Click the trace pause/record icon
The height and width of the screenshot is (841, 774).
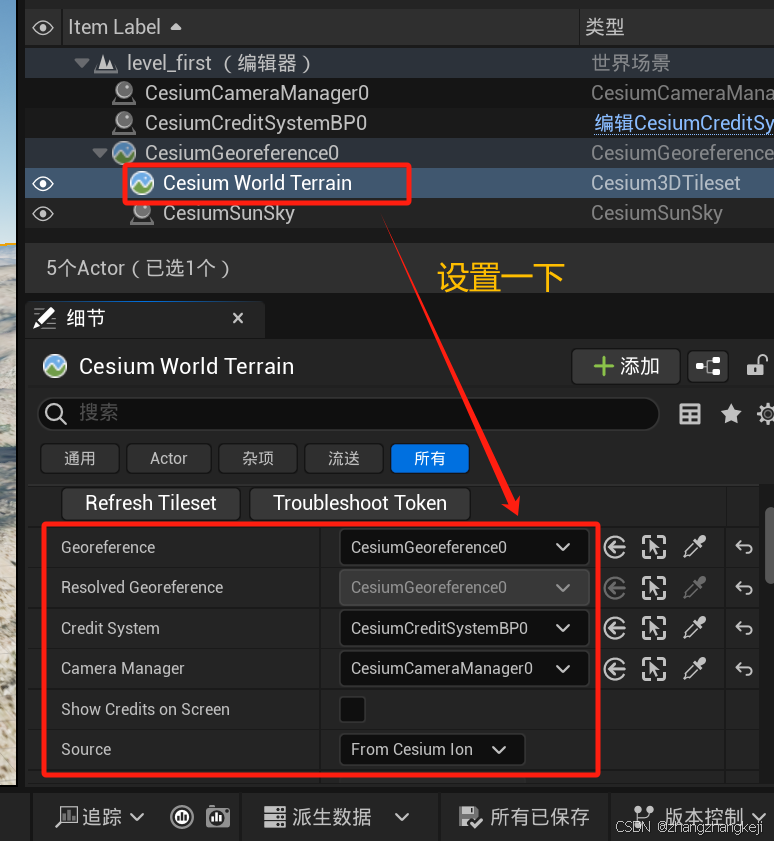pos(182,817)
